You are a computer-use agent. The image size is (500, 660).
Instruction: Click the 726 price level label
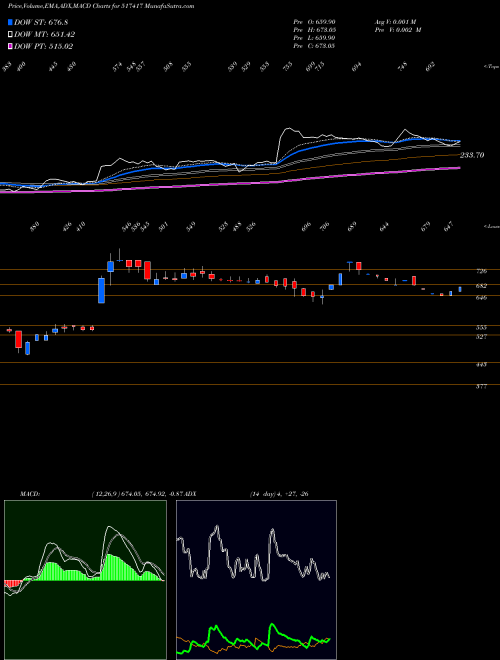click(481, 271)
